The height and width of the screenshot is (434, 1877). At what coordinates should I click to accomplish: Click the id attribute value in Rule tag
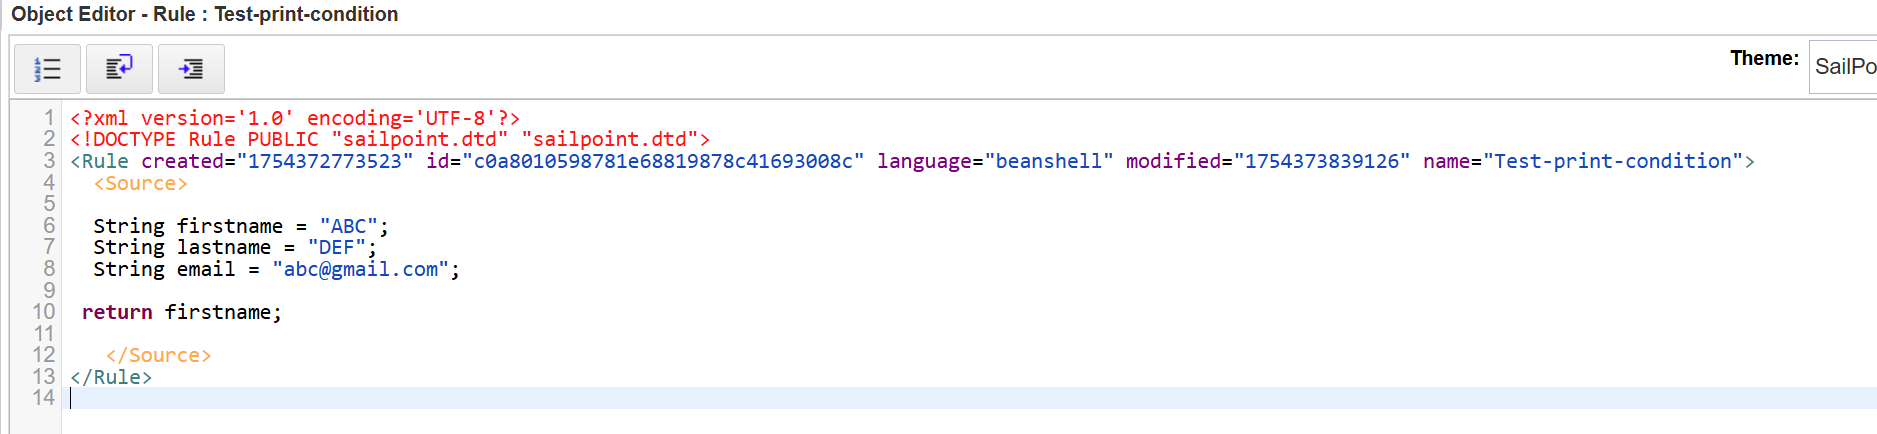coord(663,161)
